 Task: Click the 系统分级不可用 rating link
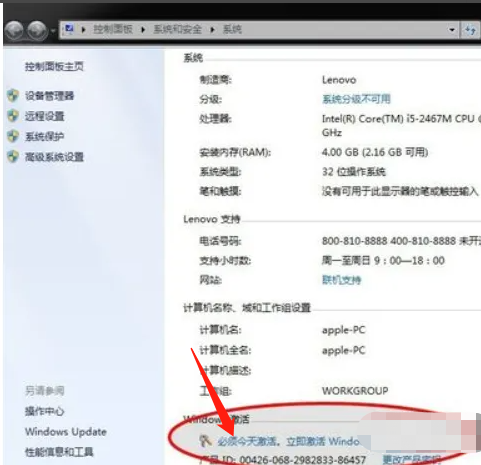tap(356, 99)
